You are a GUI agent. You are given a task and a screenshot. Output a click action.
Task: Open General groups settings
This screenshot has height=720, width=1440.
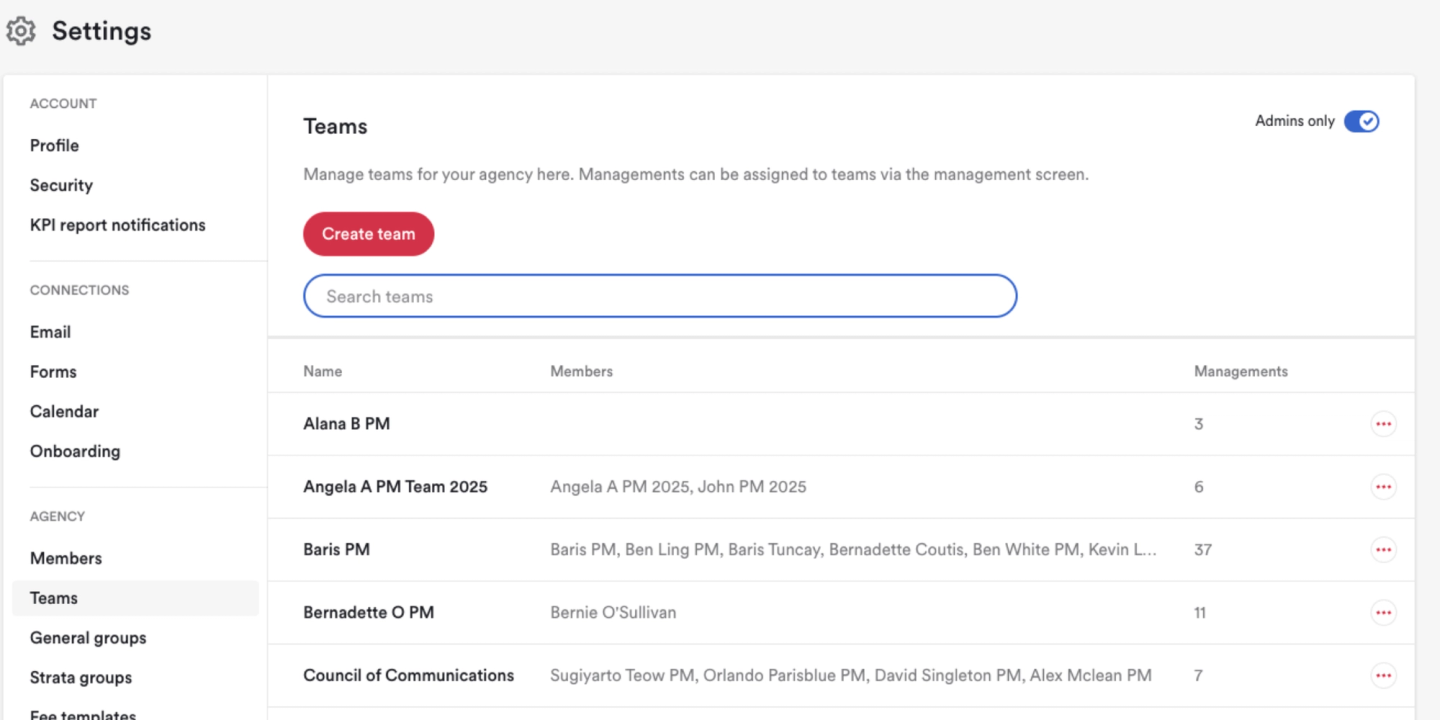pos(88,638)
